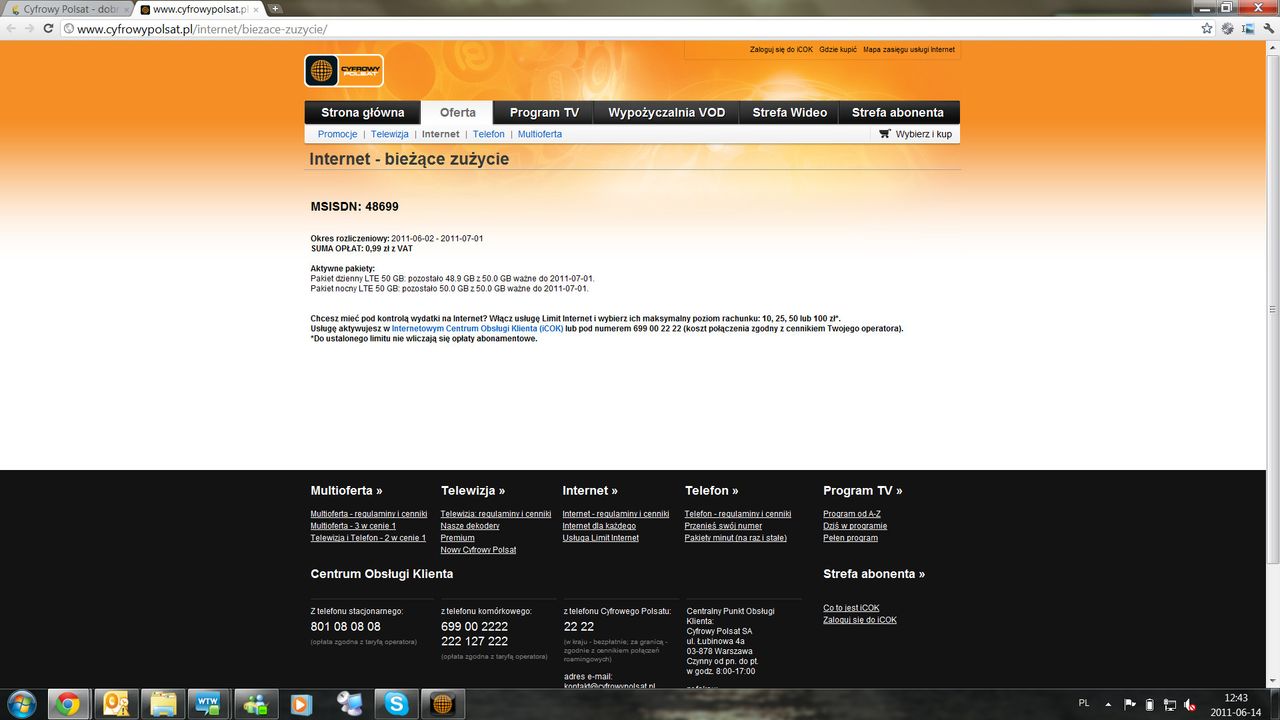The image size is (1280, 720).
Task: Open Pakiety minut (na raz i stałe) link
Action: click(x=735, y=538)
